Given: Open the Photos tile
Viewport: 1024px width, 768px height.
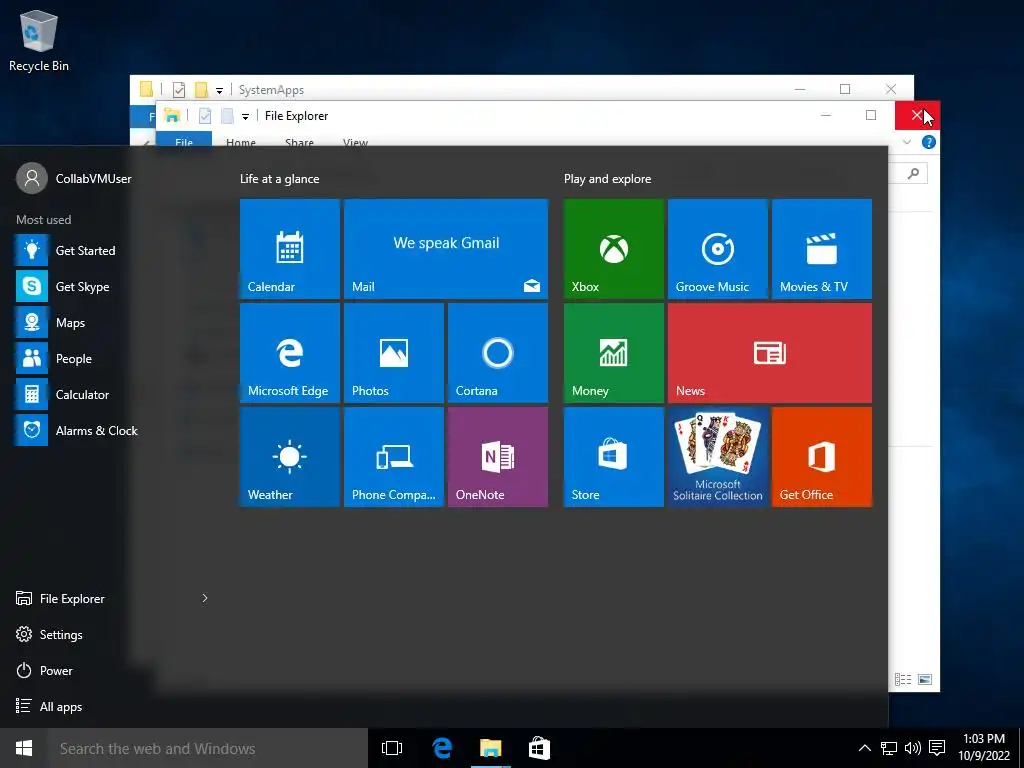Looking at the screenshot, I should click(394, 353).
